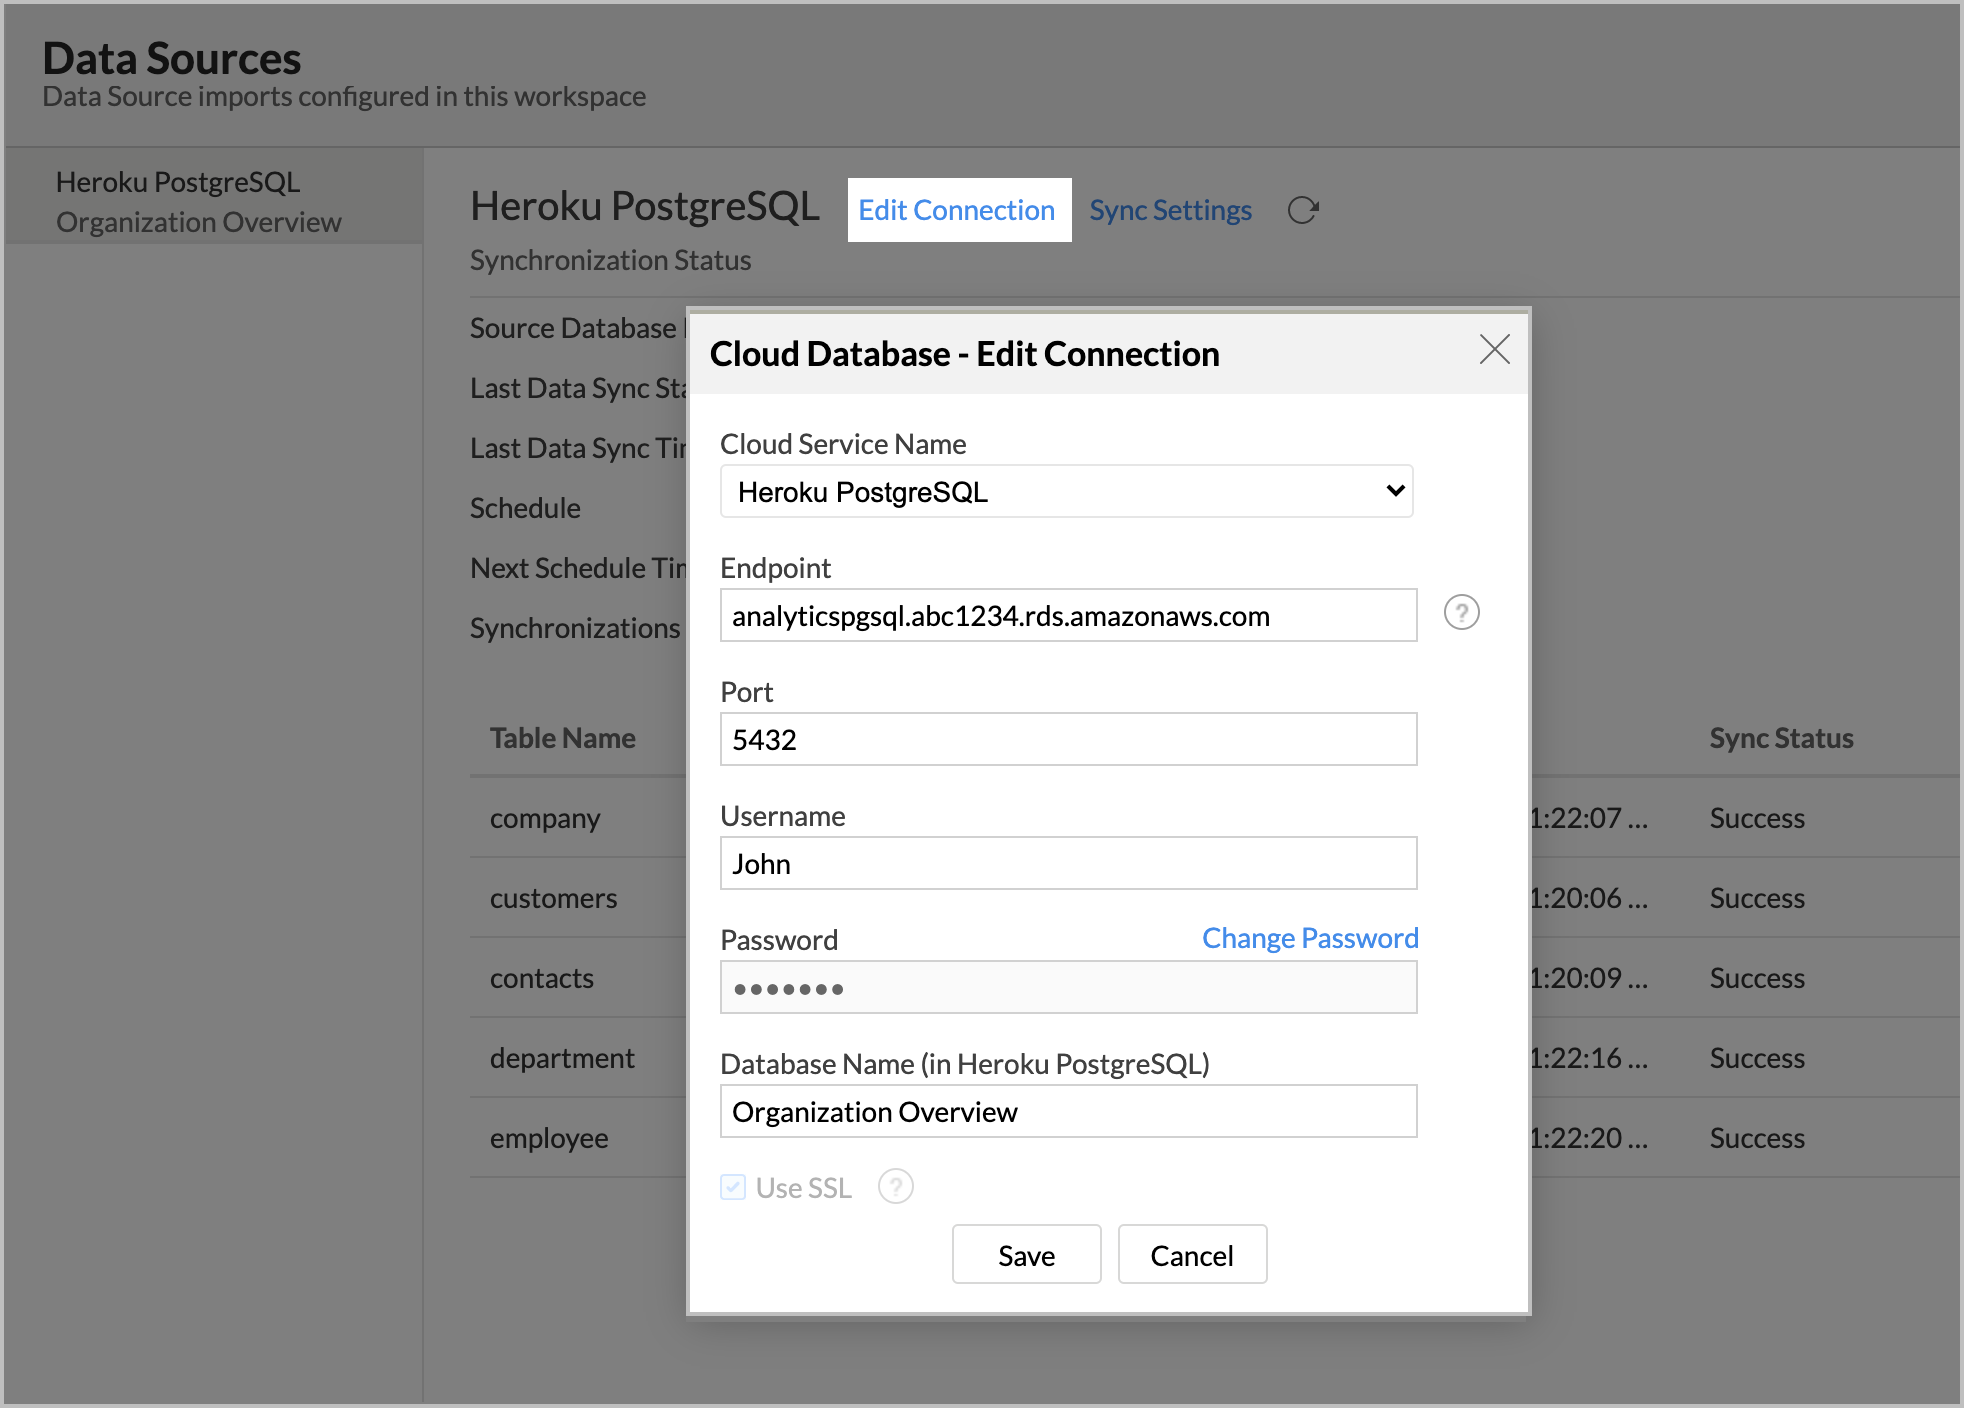The height and width of the screenshot is (1408, 1964).
Task: Click the sync refresh icon beside Sync Settings
Action: pyautogui.click(x=1302, y=210)
